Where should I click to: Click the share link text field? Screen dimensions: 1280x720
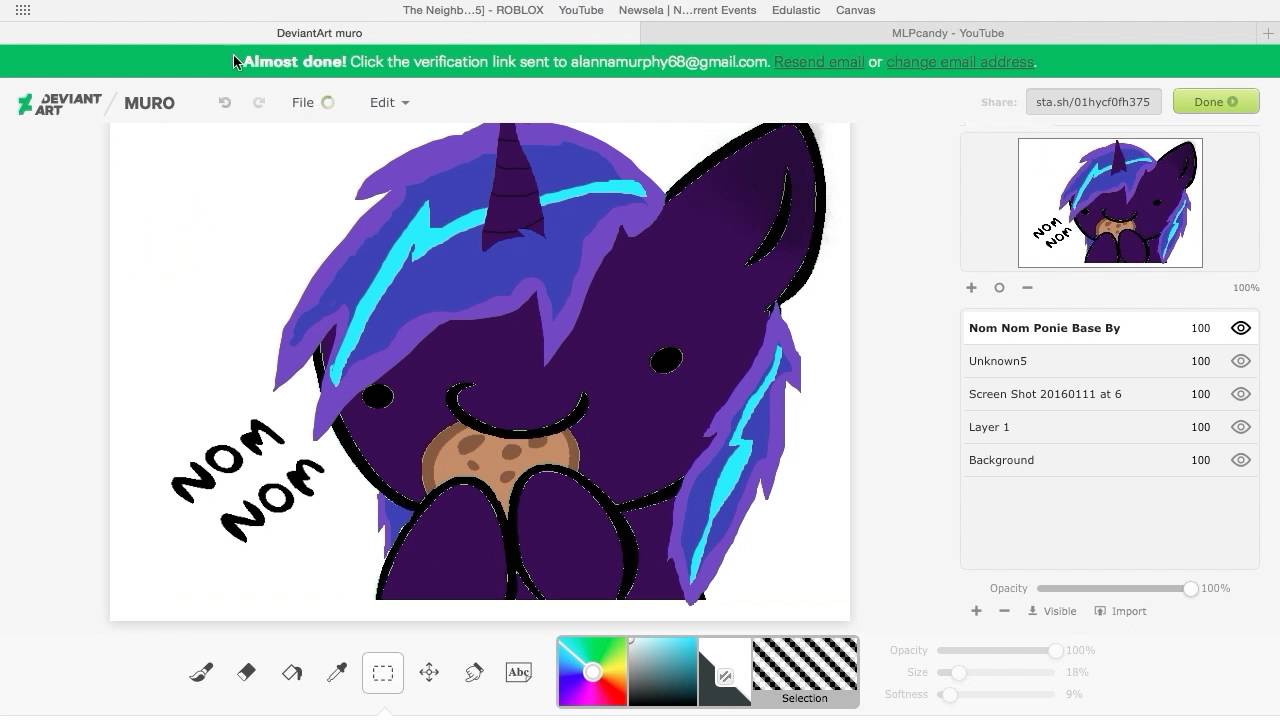(x=1093, y=101)
